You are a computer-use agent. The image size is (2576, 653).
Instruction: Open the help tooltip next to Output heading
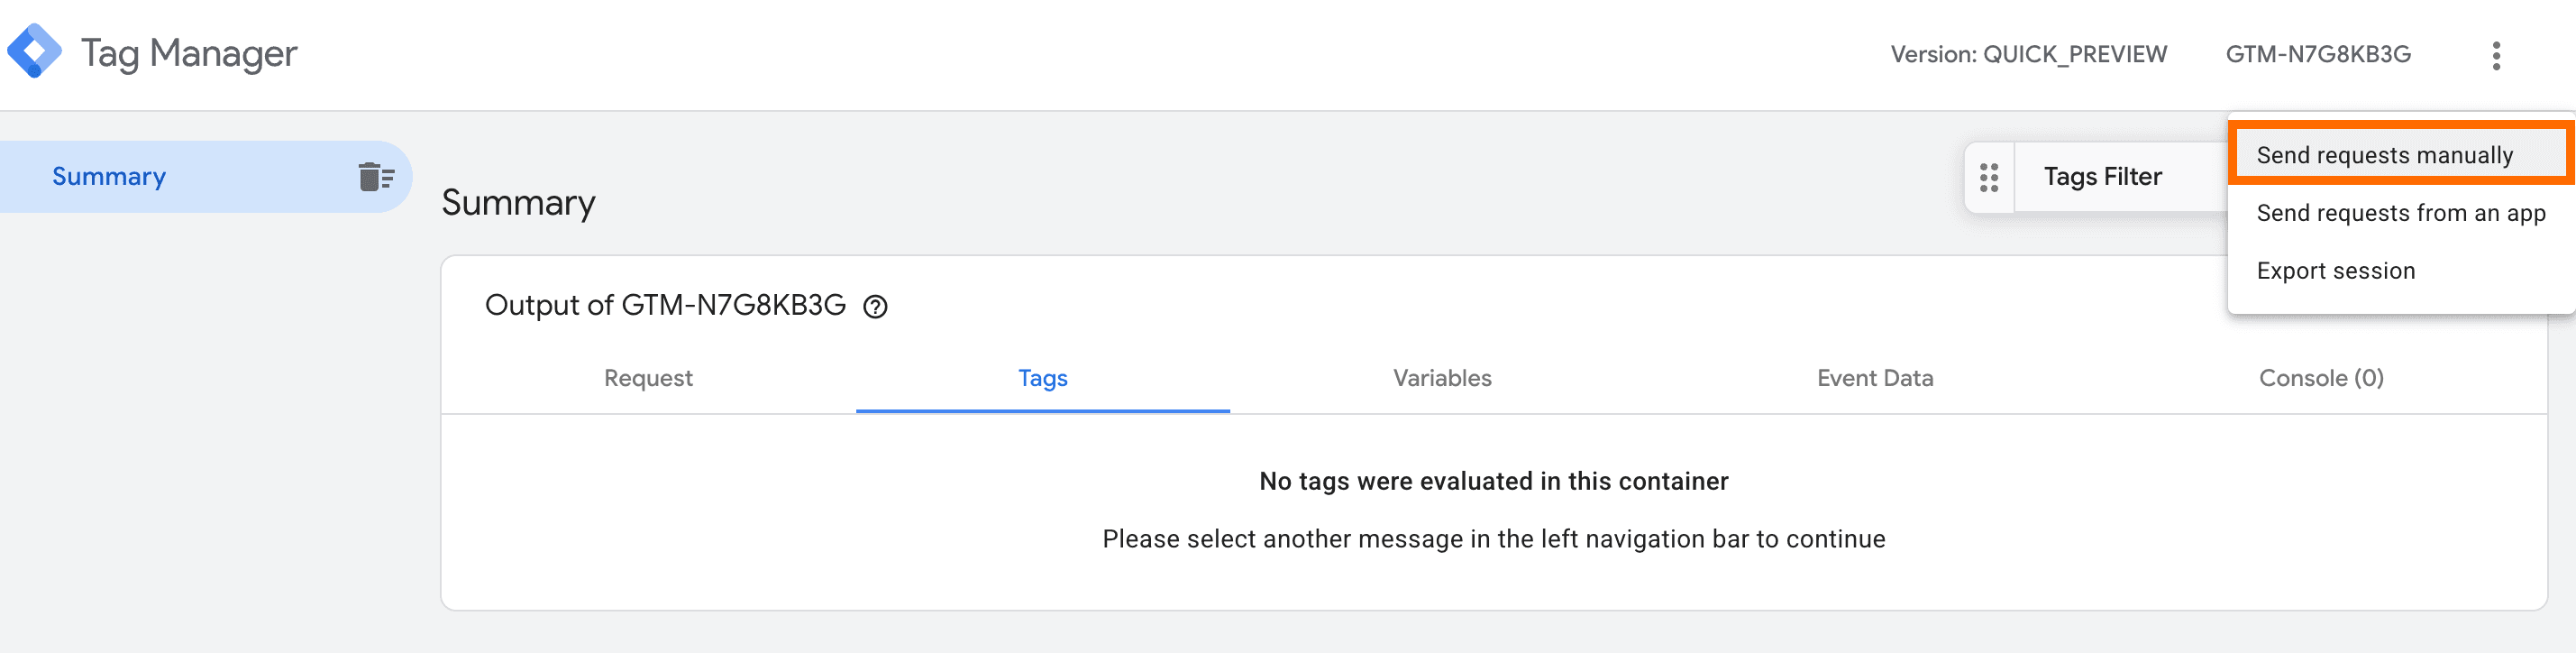tap(877, 307)
